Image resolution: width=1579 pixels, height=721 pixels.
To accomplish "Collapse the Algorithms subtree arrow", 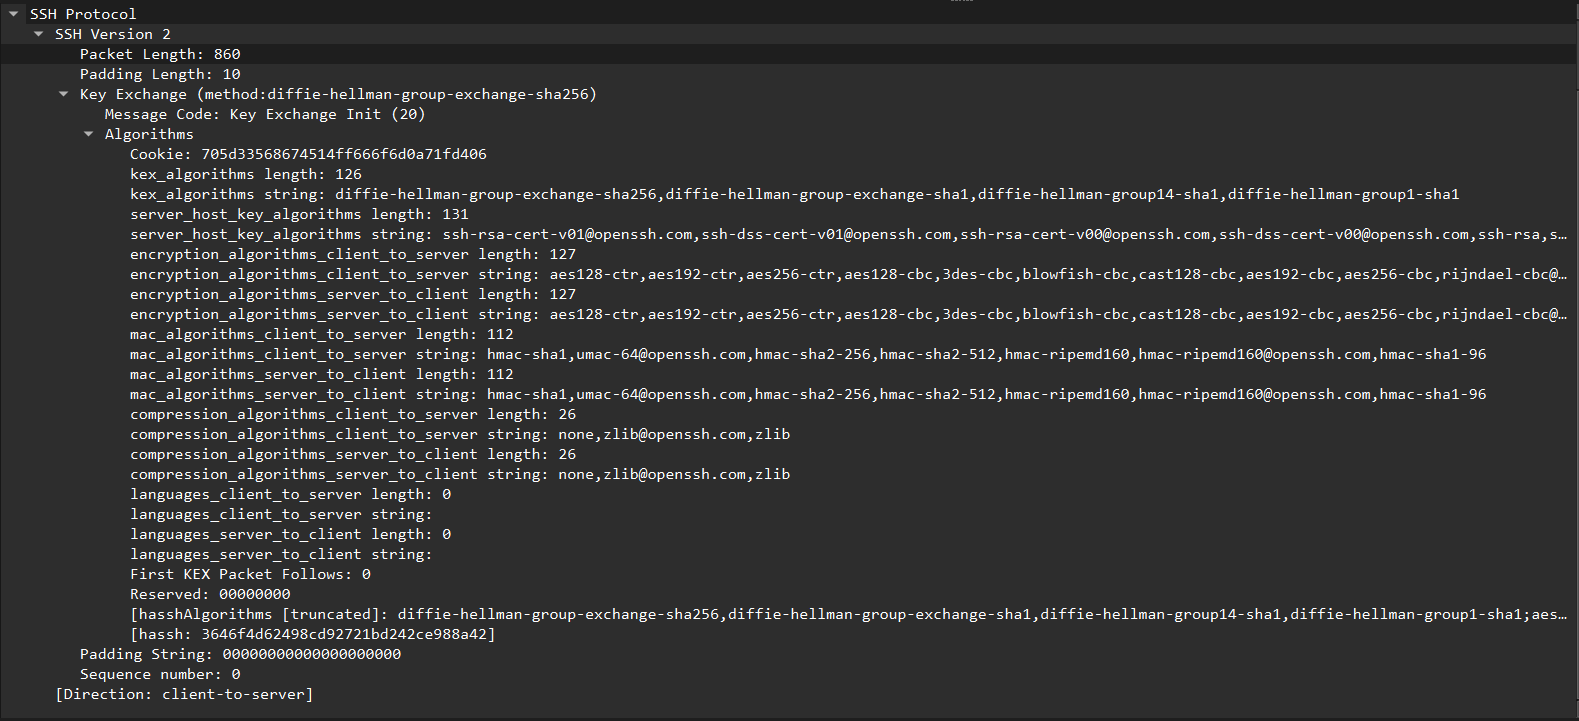I will 89,134.
